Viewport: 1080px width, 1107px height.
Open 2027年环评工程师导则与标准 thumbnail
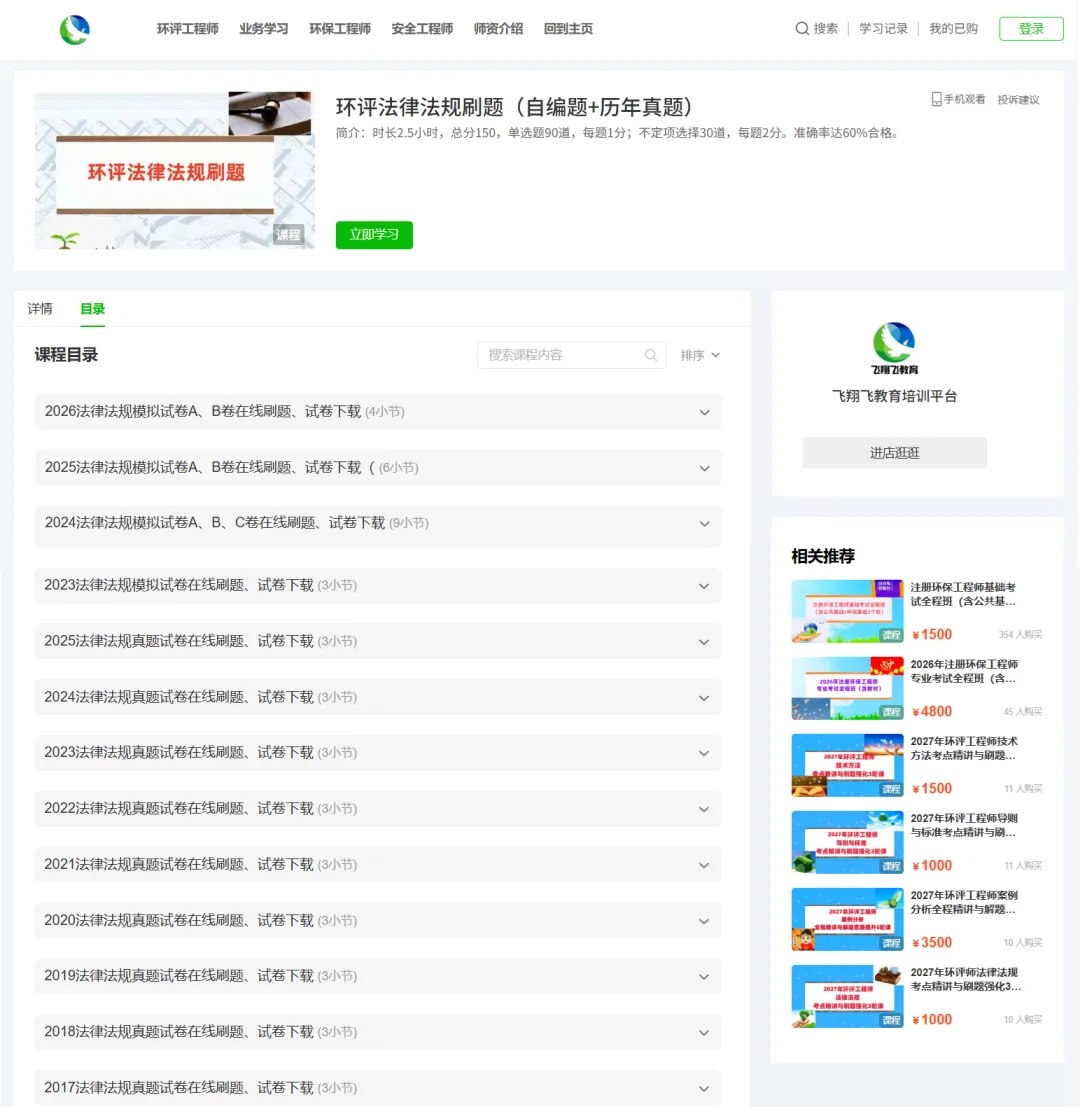(847, 842)
